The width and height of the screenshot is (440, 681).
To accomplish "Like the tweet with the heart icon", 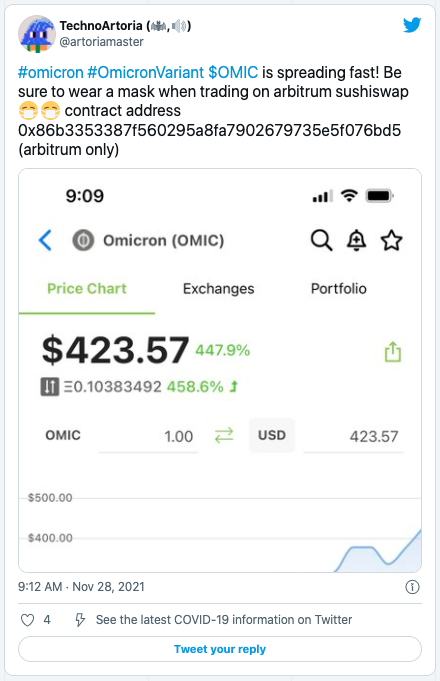I will (27, 620).
